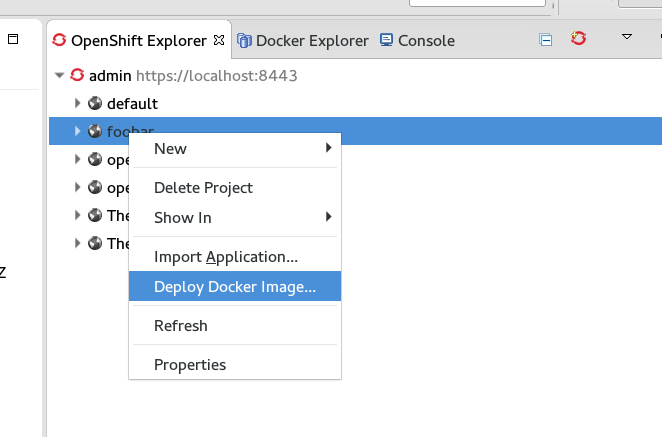This screenshot has height=437, width=662.
Task: Expand the default project node
Action: click(x=78, y=103)
